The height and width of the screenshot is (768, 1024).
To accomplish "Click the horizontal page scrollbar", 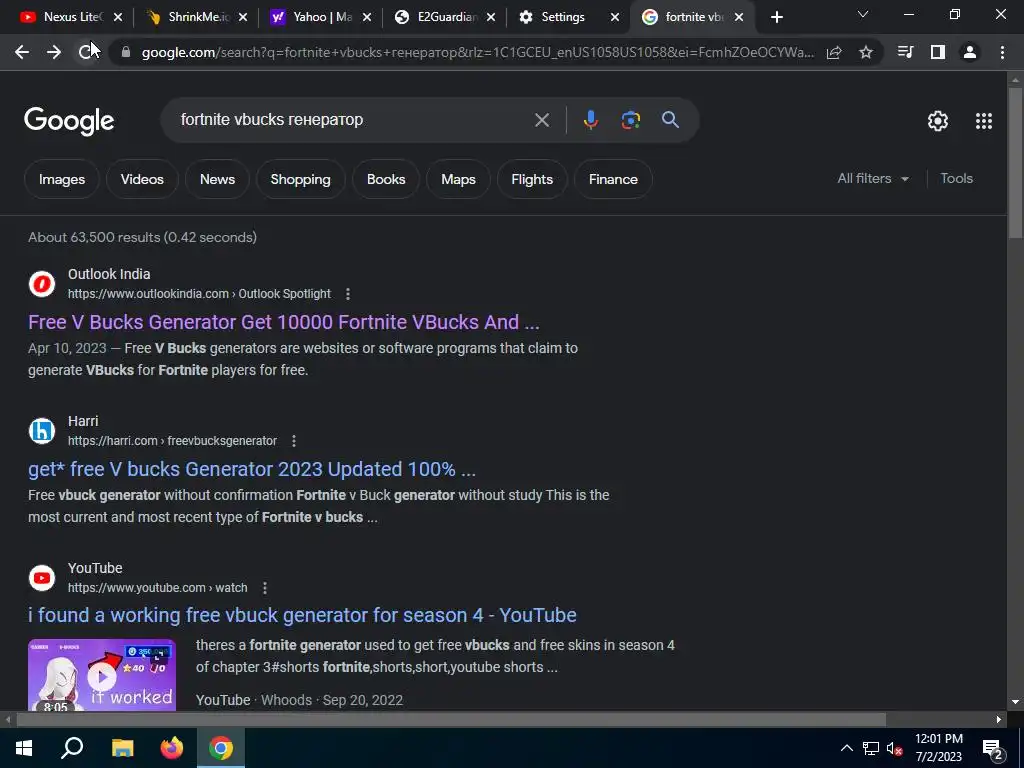I will (x=451, y=720).
